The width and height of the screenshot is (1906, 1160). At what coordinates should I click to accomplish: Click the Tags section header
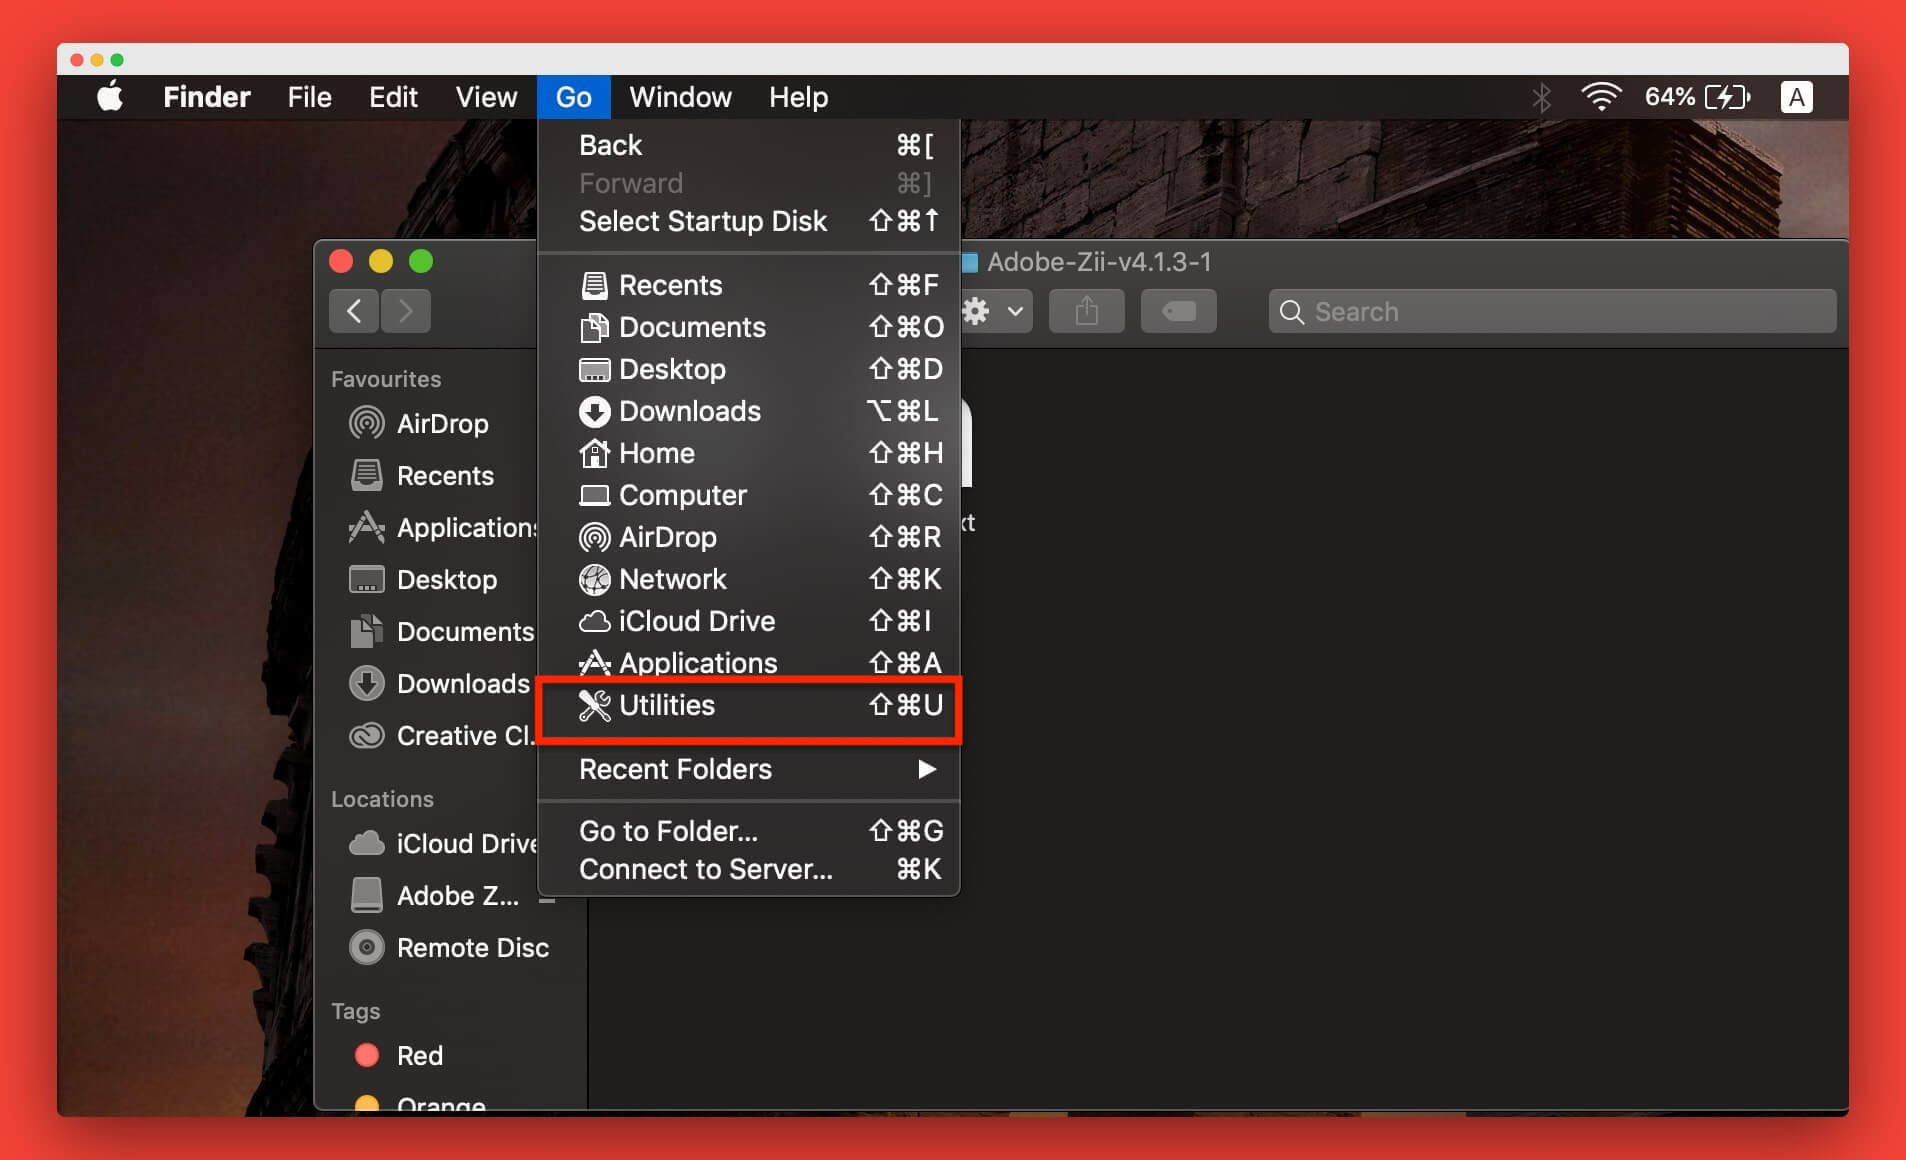[355, 1011]
